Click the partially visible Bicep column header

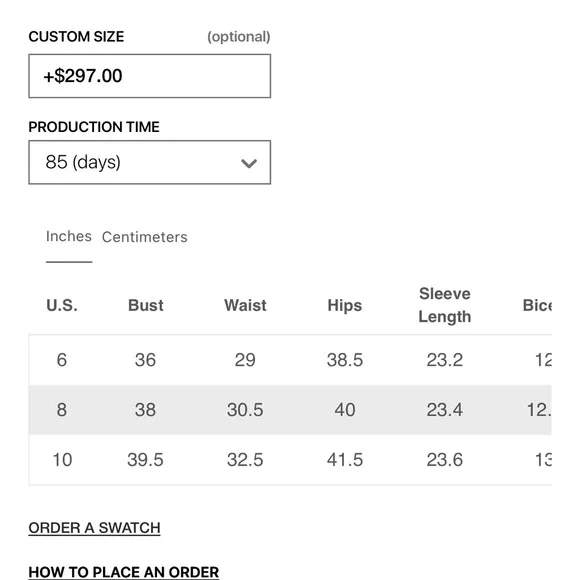pyautogui.click(x=537, y=306)
